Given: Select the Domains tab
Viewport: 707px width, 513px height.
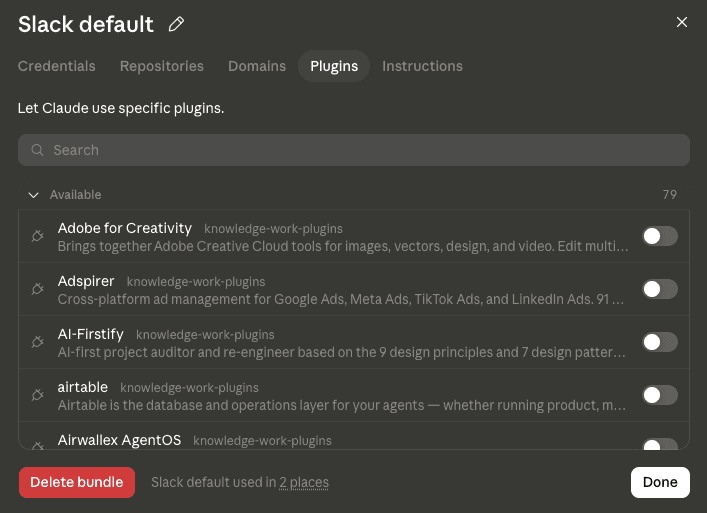Looking at the screenshot, I should [257, 66].
